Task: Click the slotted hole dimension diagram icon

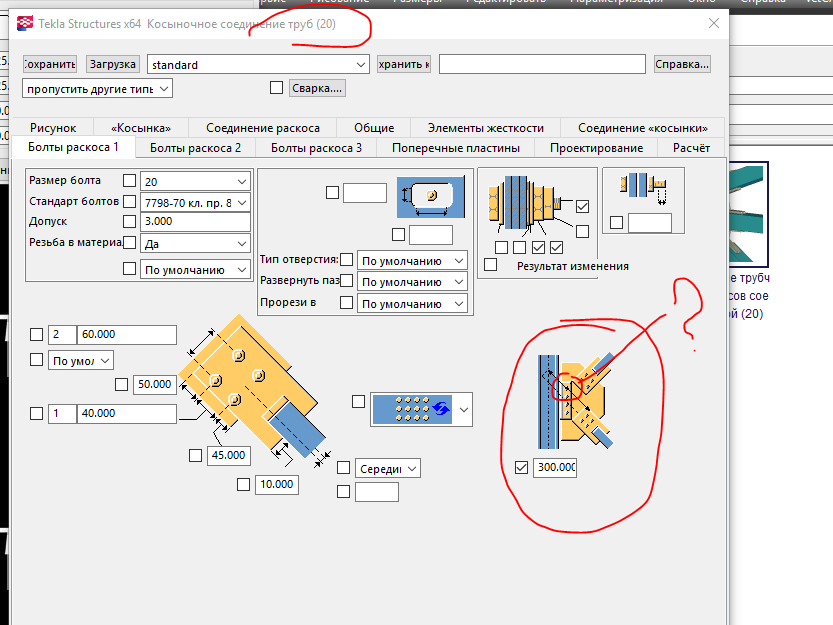Action: pyautogui.click(x=431, y=198)
